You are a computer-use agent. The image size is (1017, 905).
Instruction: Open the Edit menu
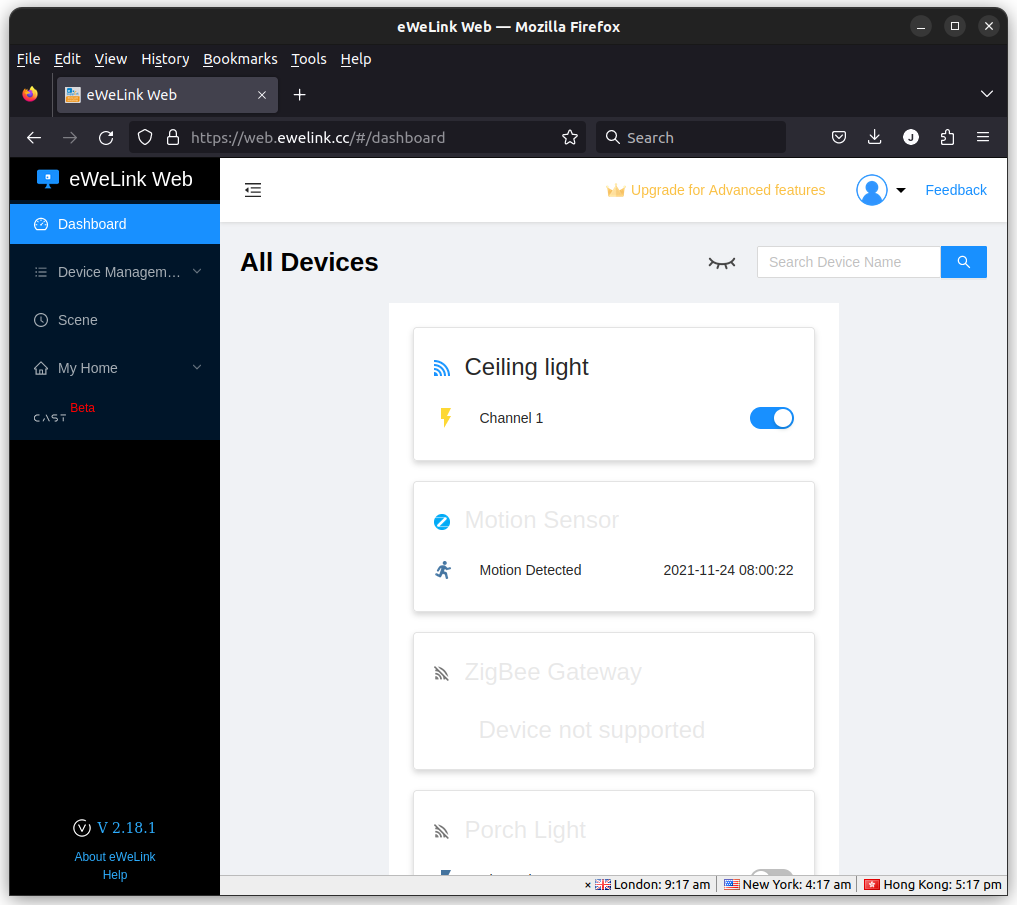(67, 59)
